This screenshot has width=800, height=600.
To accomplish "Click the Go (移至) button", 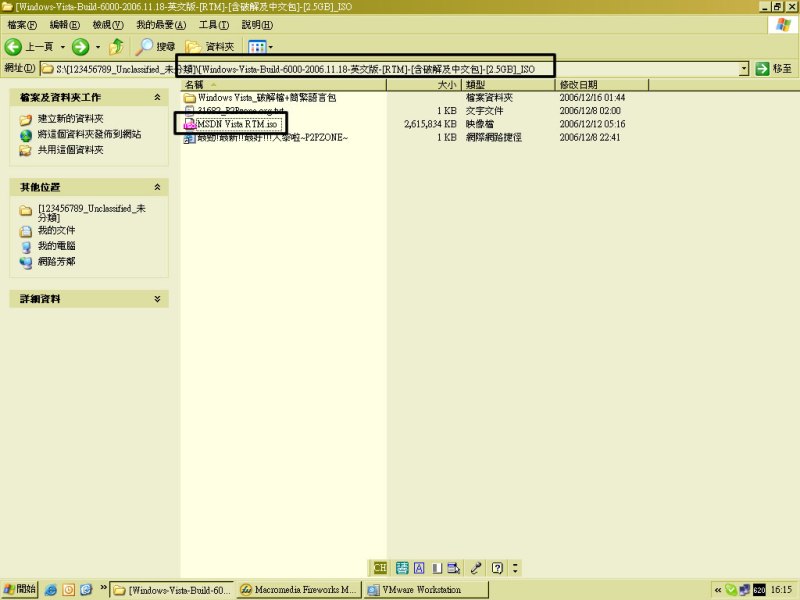I will tap(774, 68).
